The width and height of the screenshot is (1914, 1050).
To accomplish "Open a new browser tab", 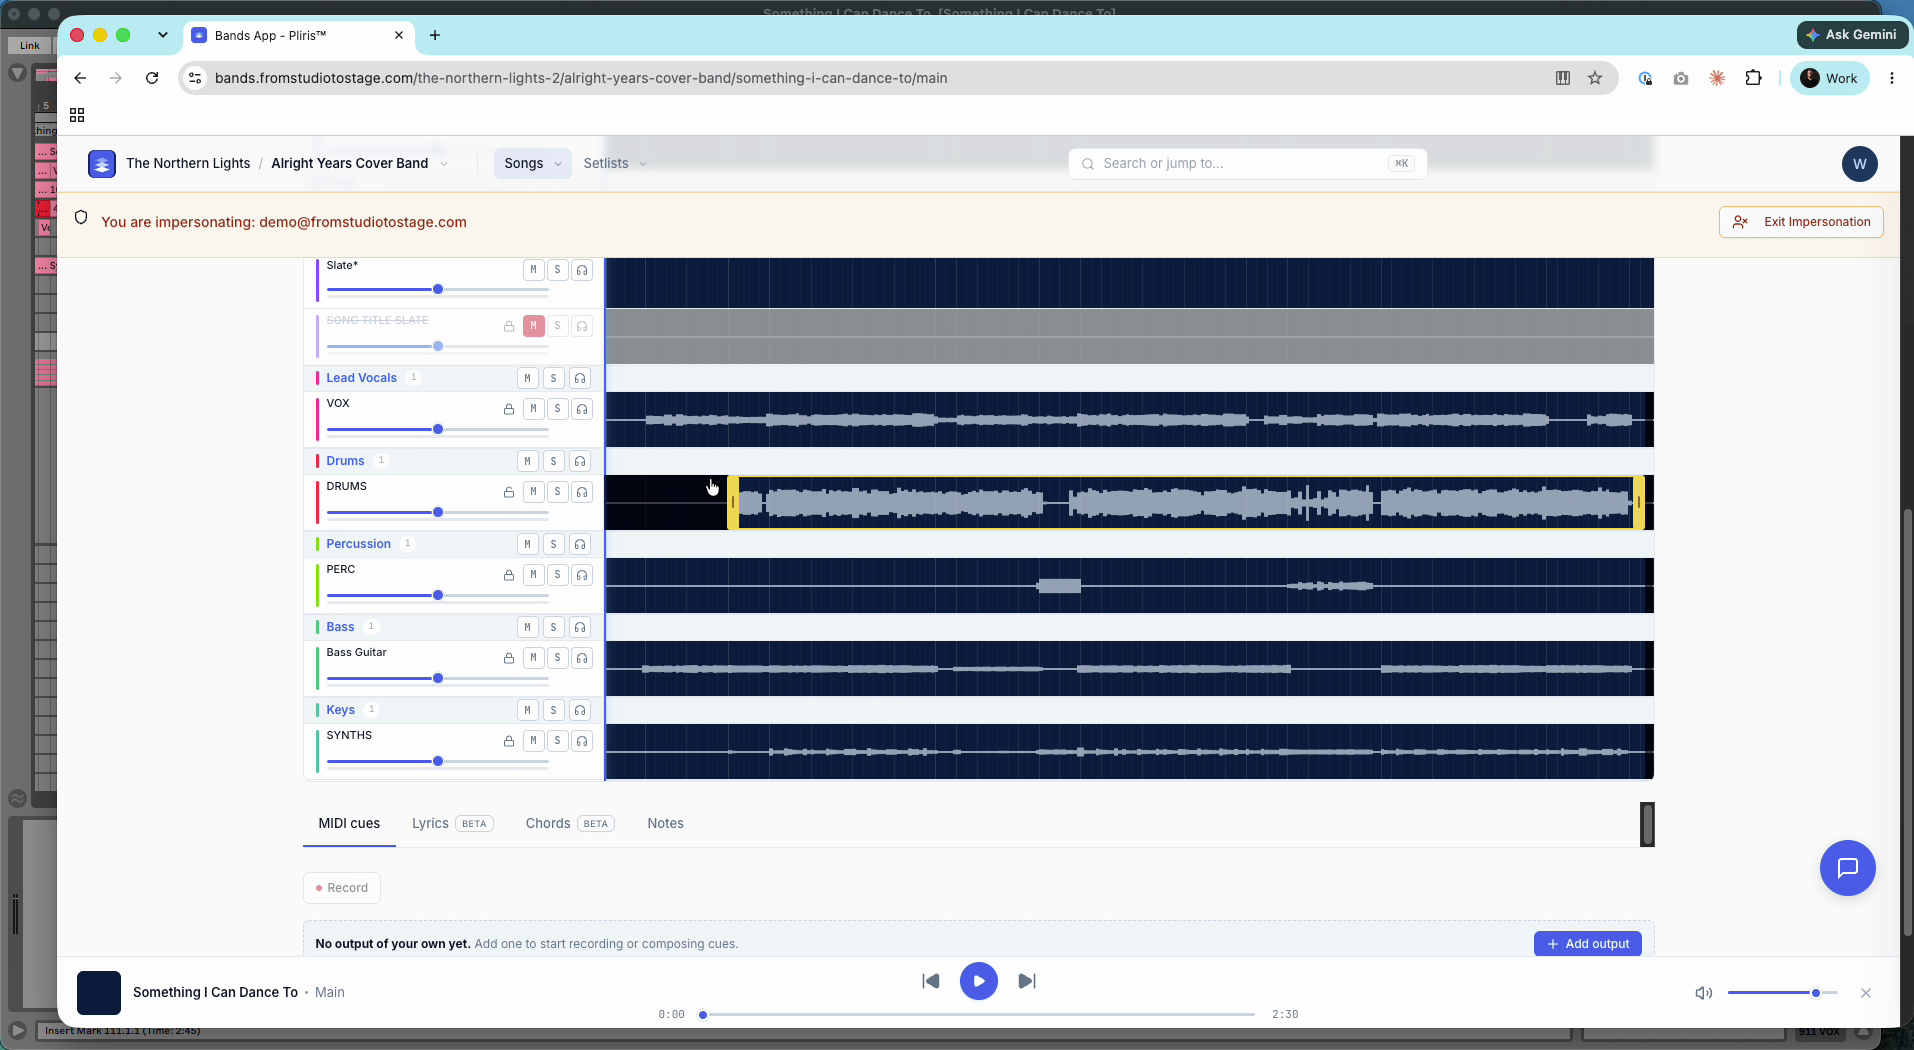I will tap(435, 35).
